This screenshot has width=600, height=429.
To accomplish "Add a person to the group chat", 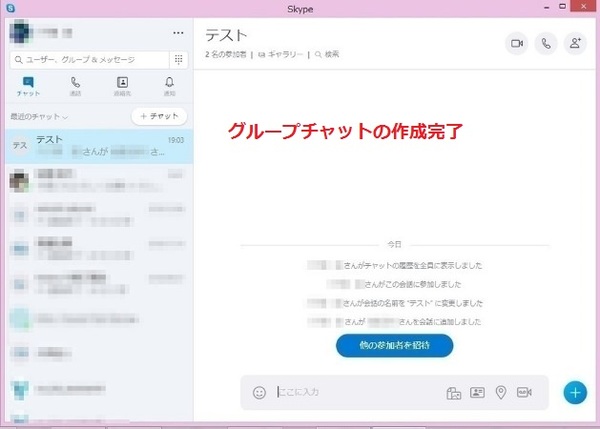I will pos(575,44).
